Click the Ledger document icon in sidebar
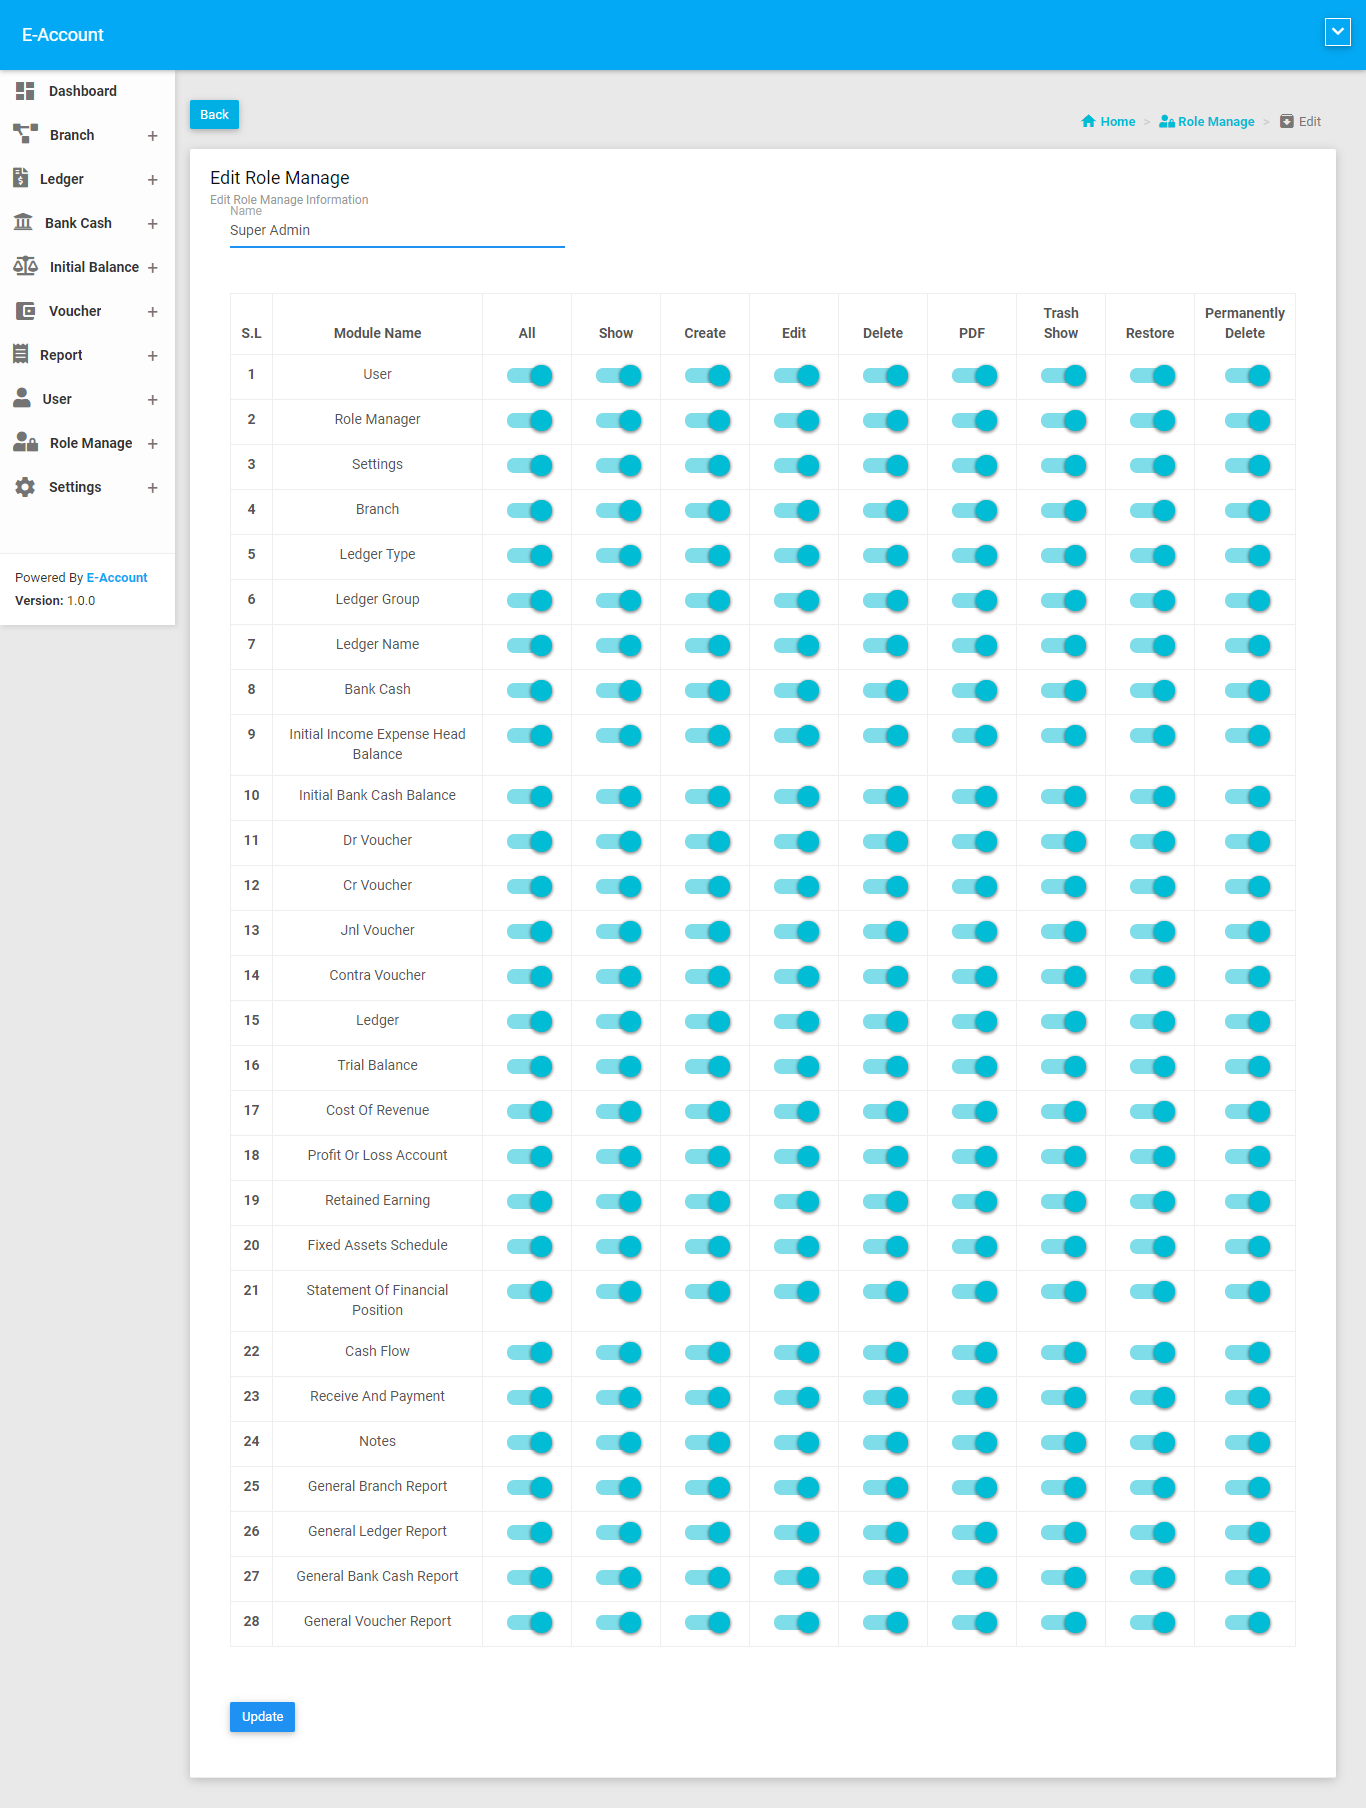Screen dimensions: 1366x1808 pyautogui.click(x=21, y=178)
